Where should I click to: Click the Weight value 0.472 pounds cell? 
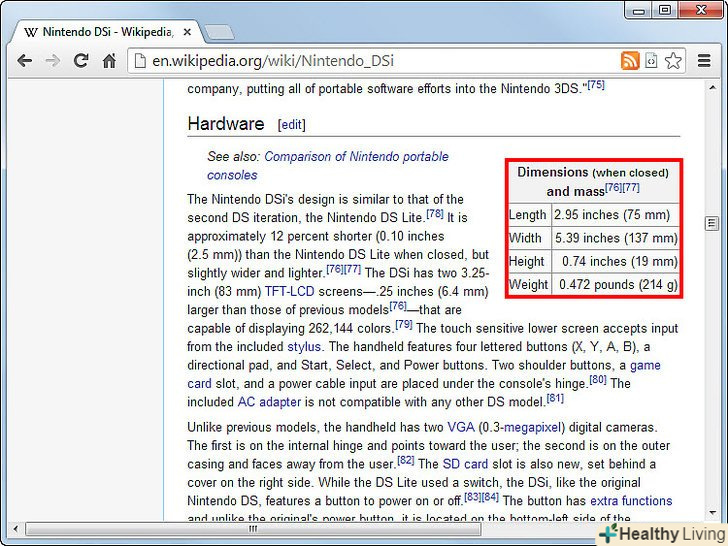[x=615, y=285]
